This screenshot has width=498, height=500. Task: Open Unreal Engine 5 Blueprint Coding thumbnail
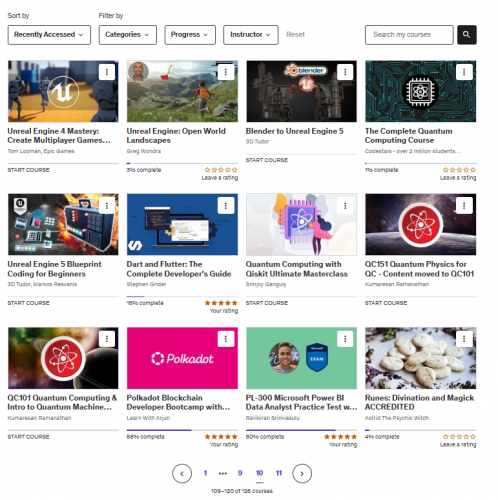click(x=63, y=225)
